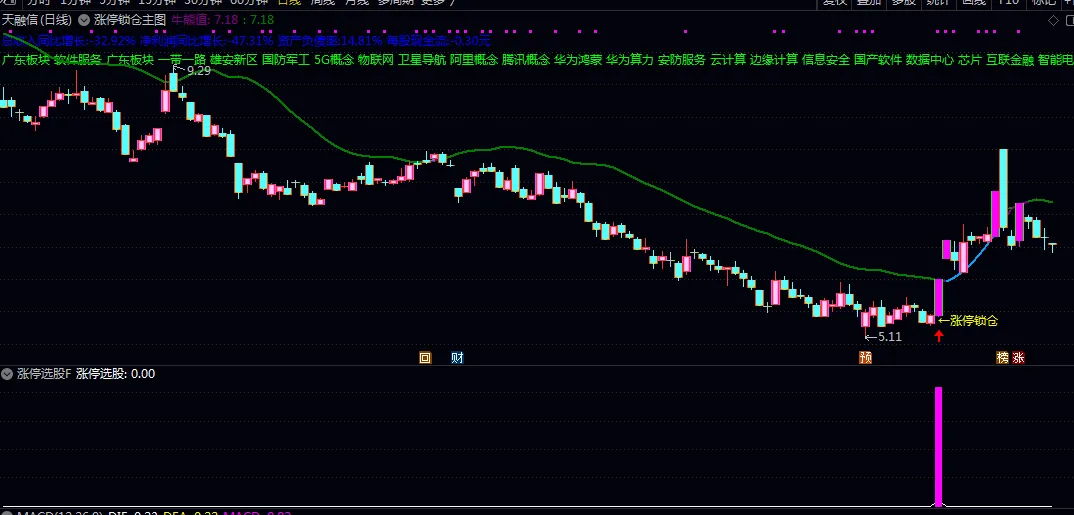Click the 5.11 low price label

889,336
